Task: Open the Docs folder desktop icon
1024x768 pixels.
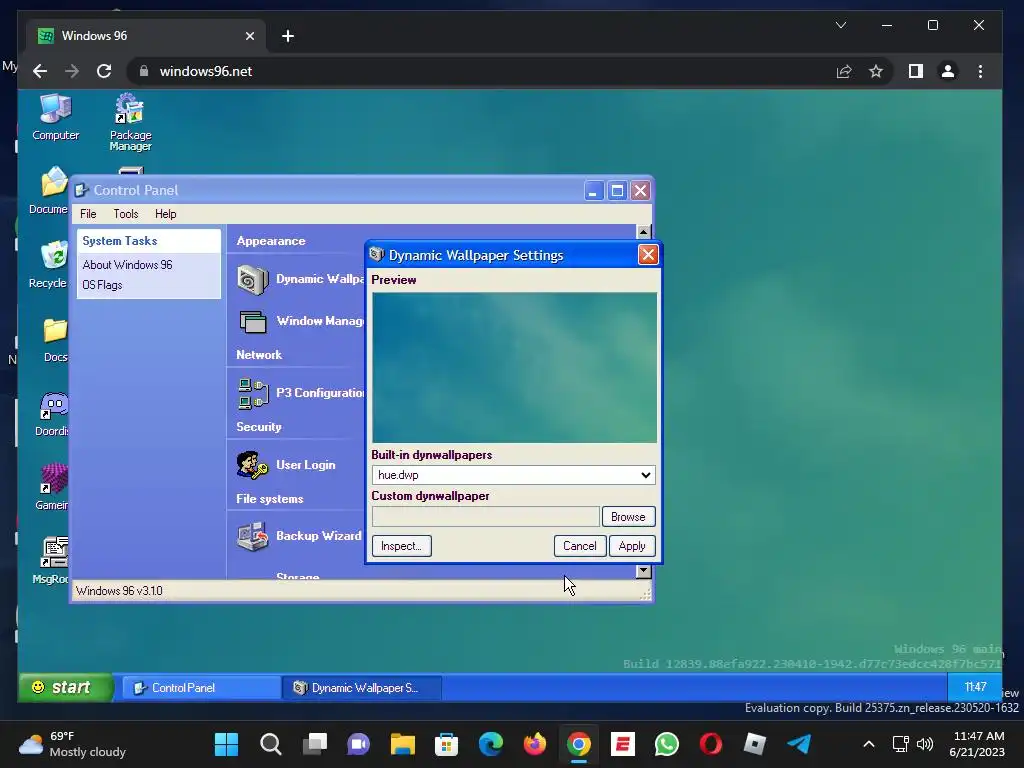Action: (x=55, y=340)
